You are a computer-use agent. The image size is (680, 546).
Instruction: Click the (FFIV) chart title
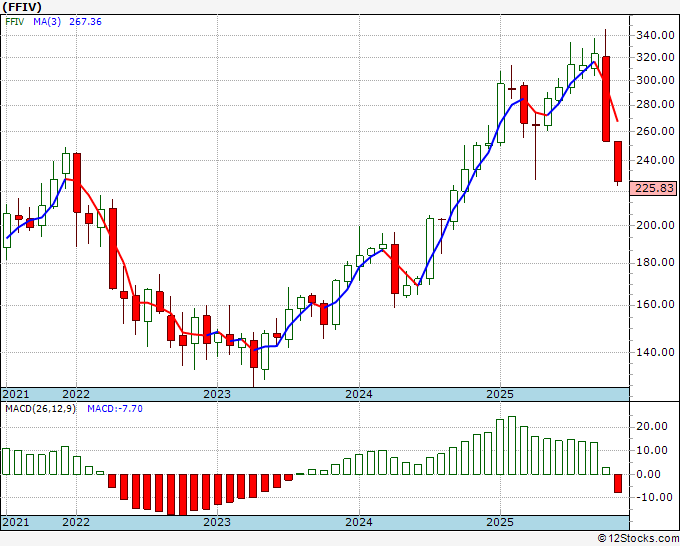click(21, 7)
